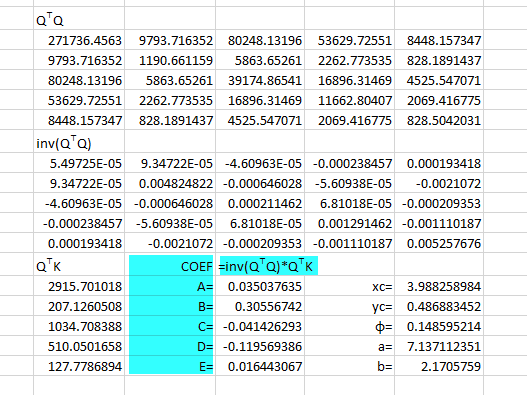
Task: Select the QᵀK heading cell
Action: 79,265
